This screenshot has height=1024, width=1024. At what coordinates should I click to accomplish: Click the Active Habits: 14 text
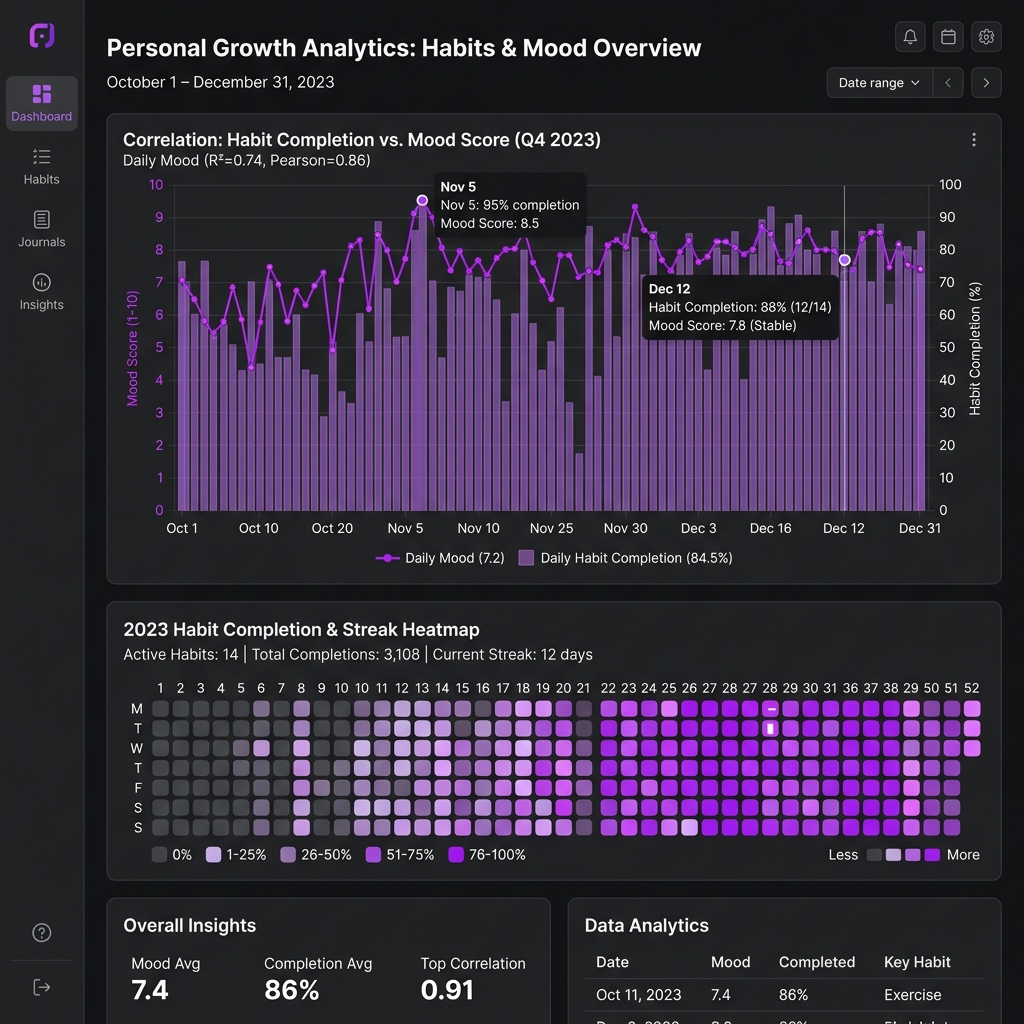(181, 654)
